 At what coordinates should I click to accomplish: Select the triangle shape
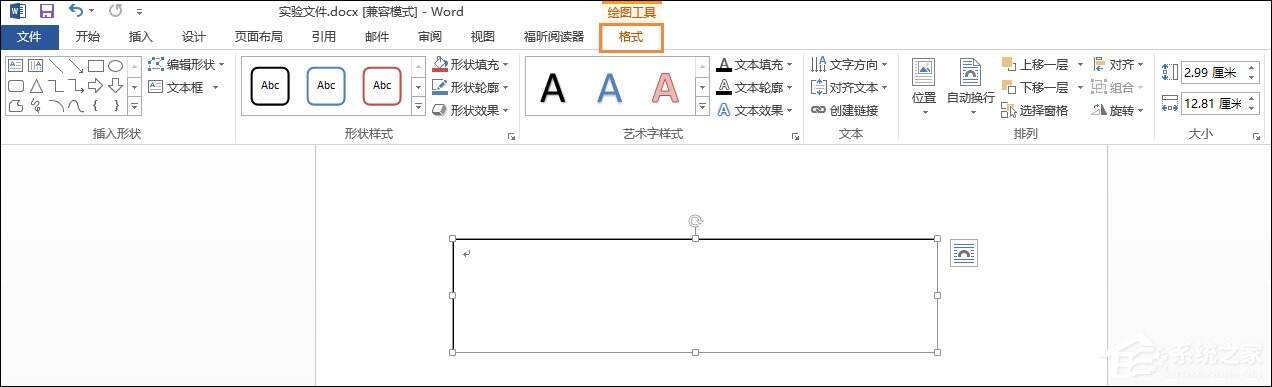point(36,86)
